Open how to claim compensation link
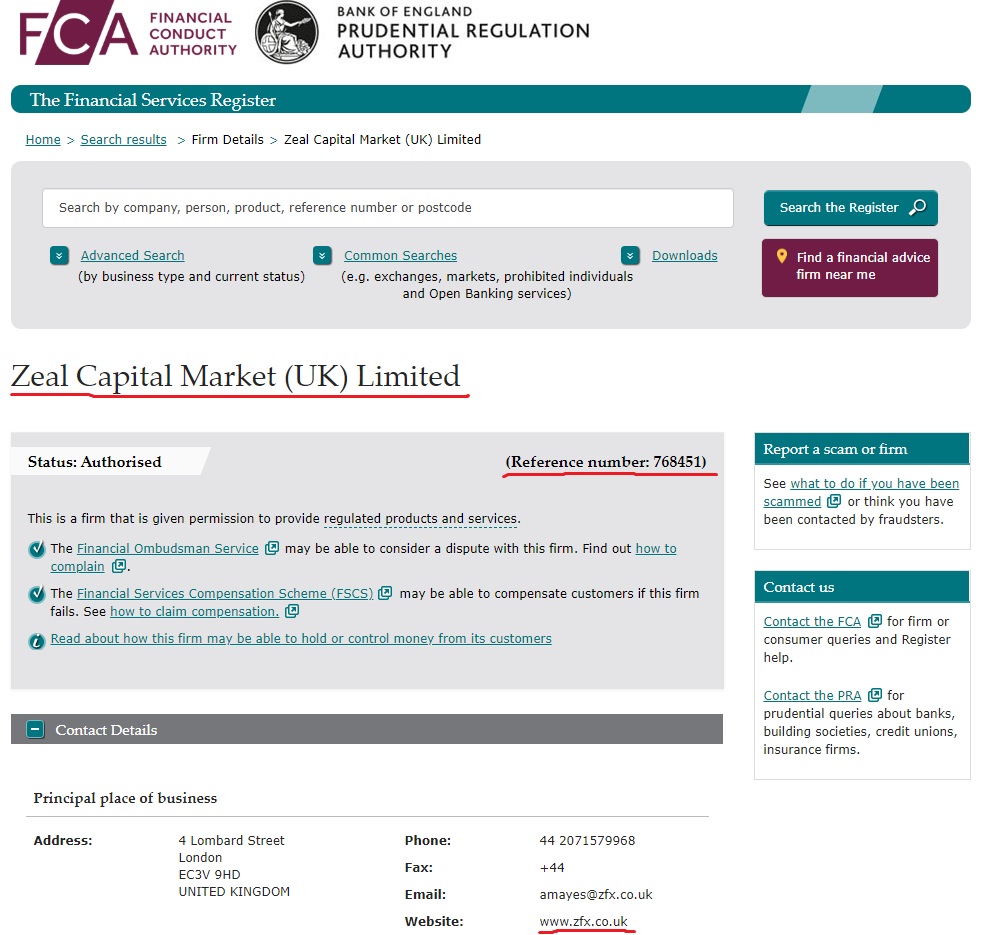 [194, 611]
